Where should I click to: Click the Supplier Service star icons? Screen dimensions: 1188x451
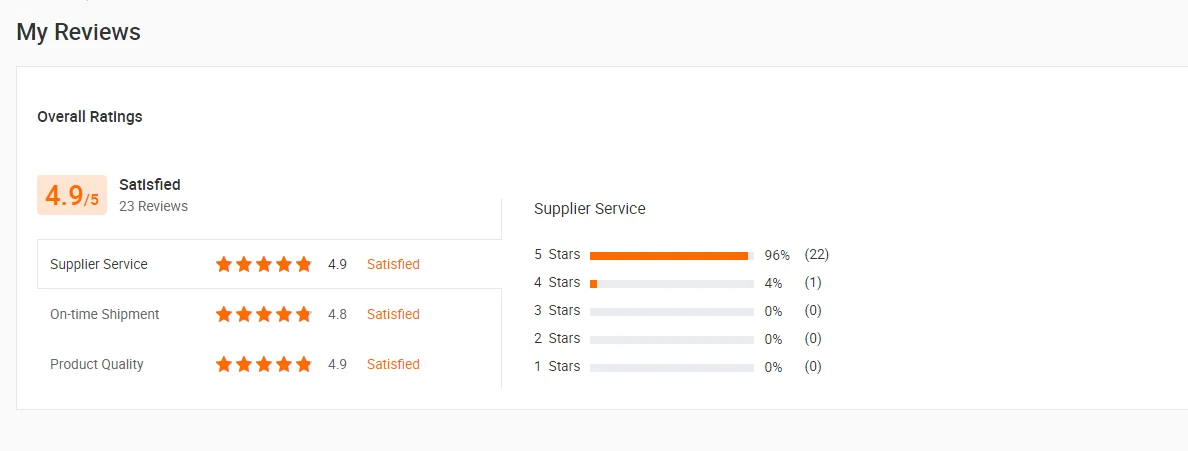[264, 265]
